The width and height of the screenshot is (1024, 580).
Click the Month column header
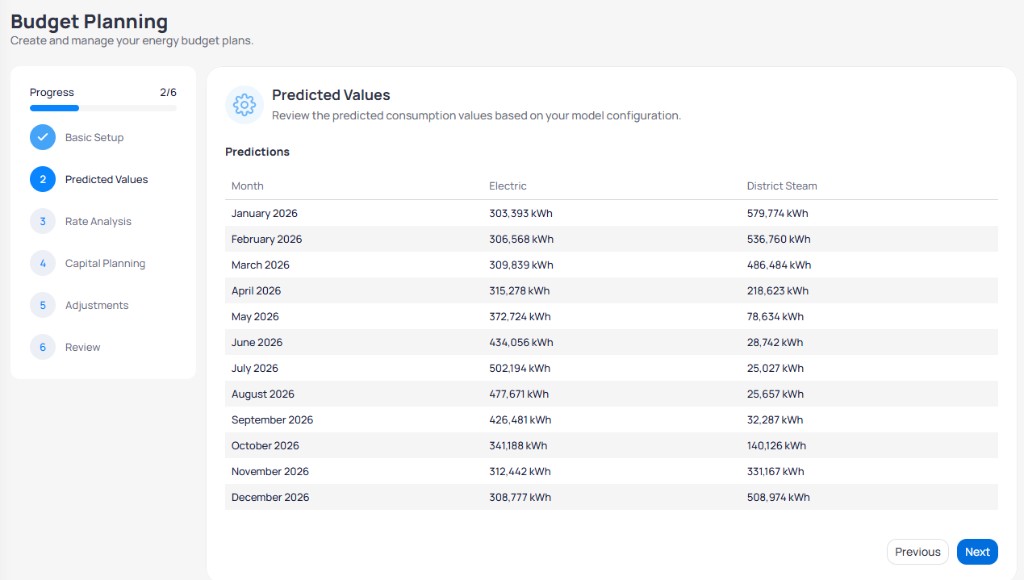[248, 185]
